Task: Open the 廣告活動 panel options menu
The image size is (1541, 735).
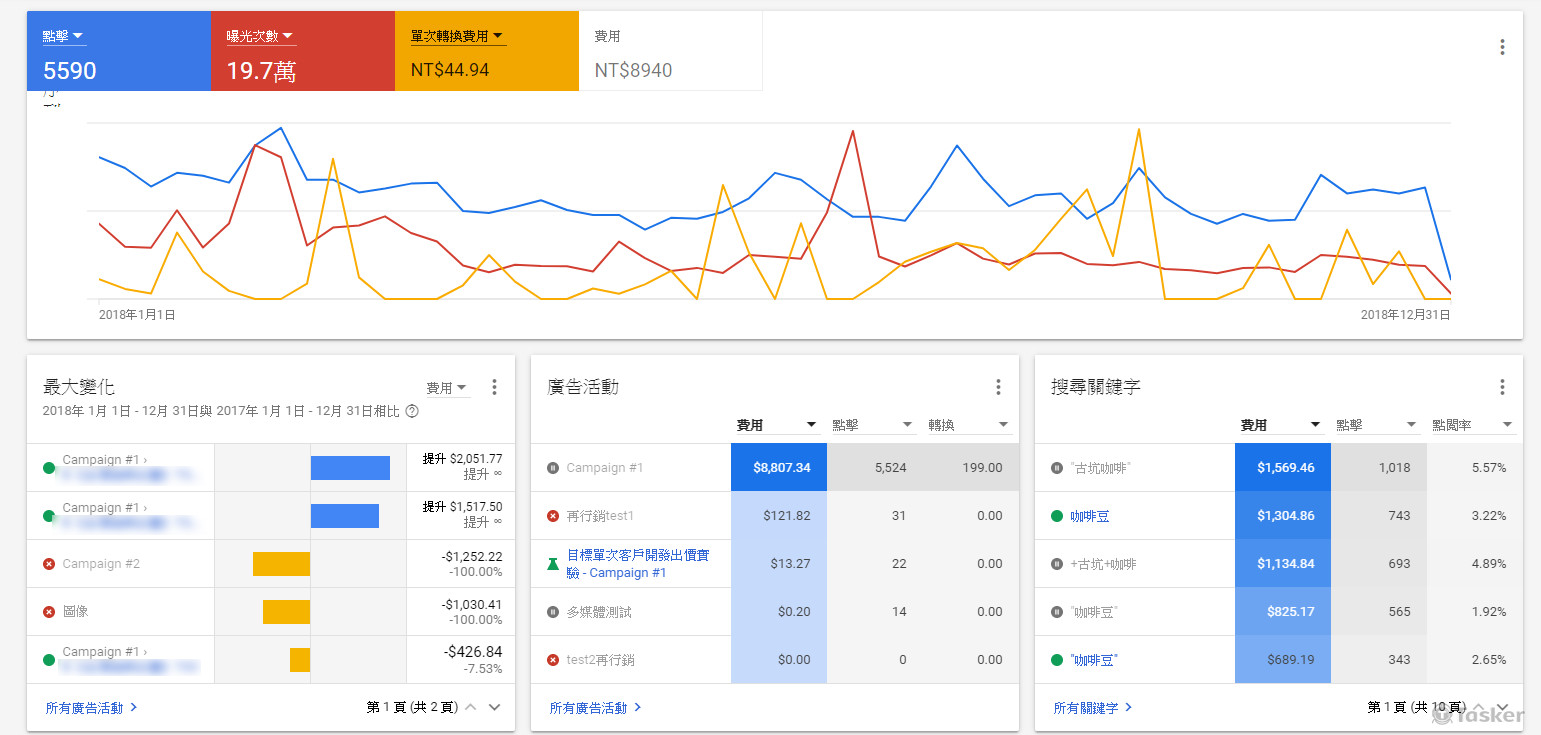Action: 998,387
